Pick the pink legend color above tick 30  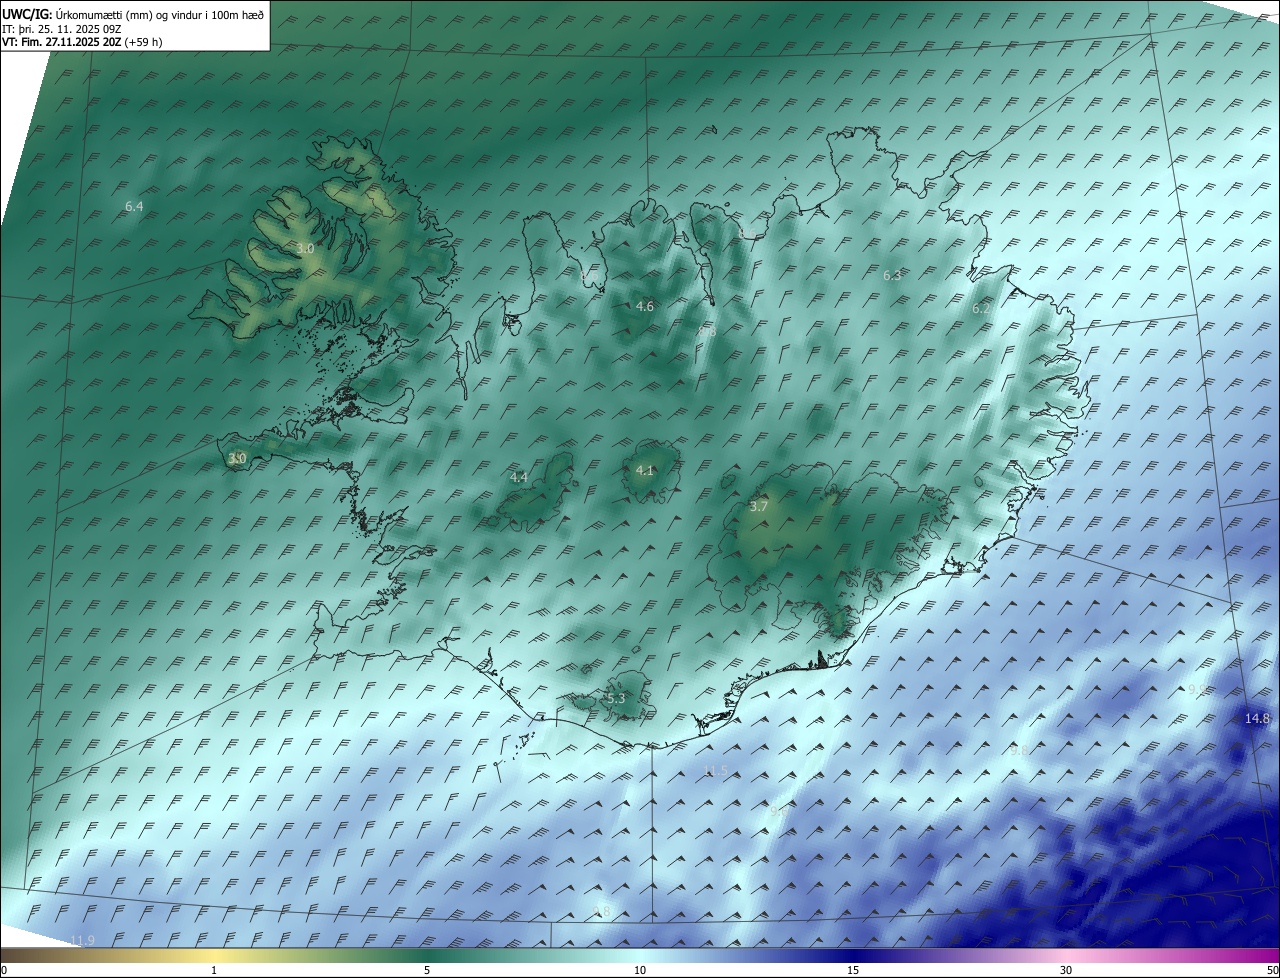tap(1066, 955)
